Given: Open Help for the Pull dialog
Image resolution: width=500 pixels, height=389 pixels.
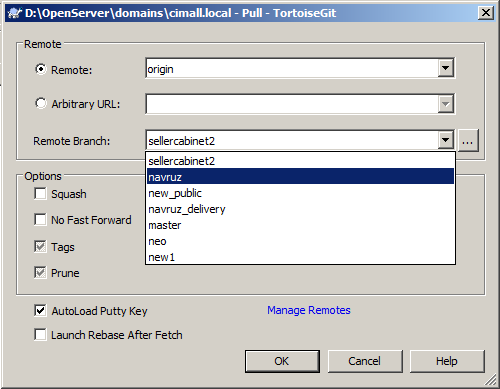Looking at the screenshot, I should (x=447, y=361).
